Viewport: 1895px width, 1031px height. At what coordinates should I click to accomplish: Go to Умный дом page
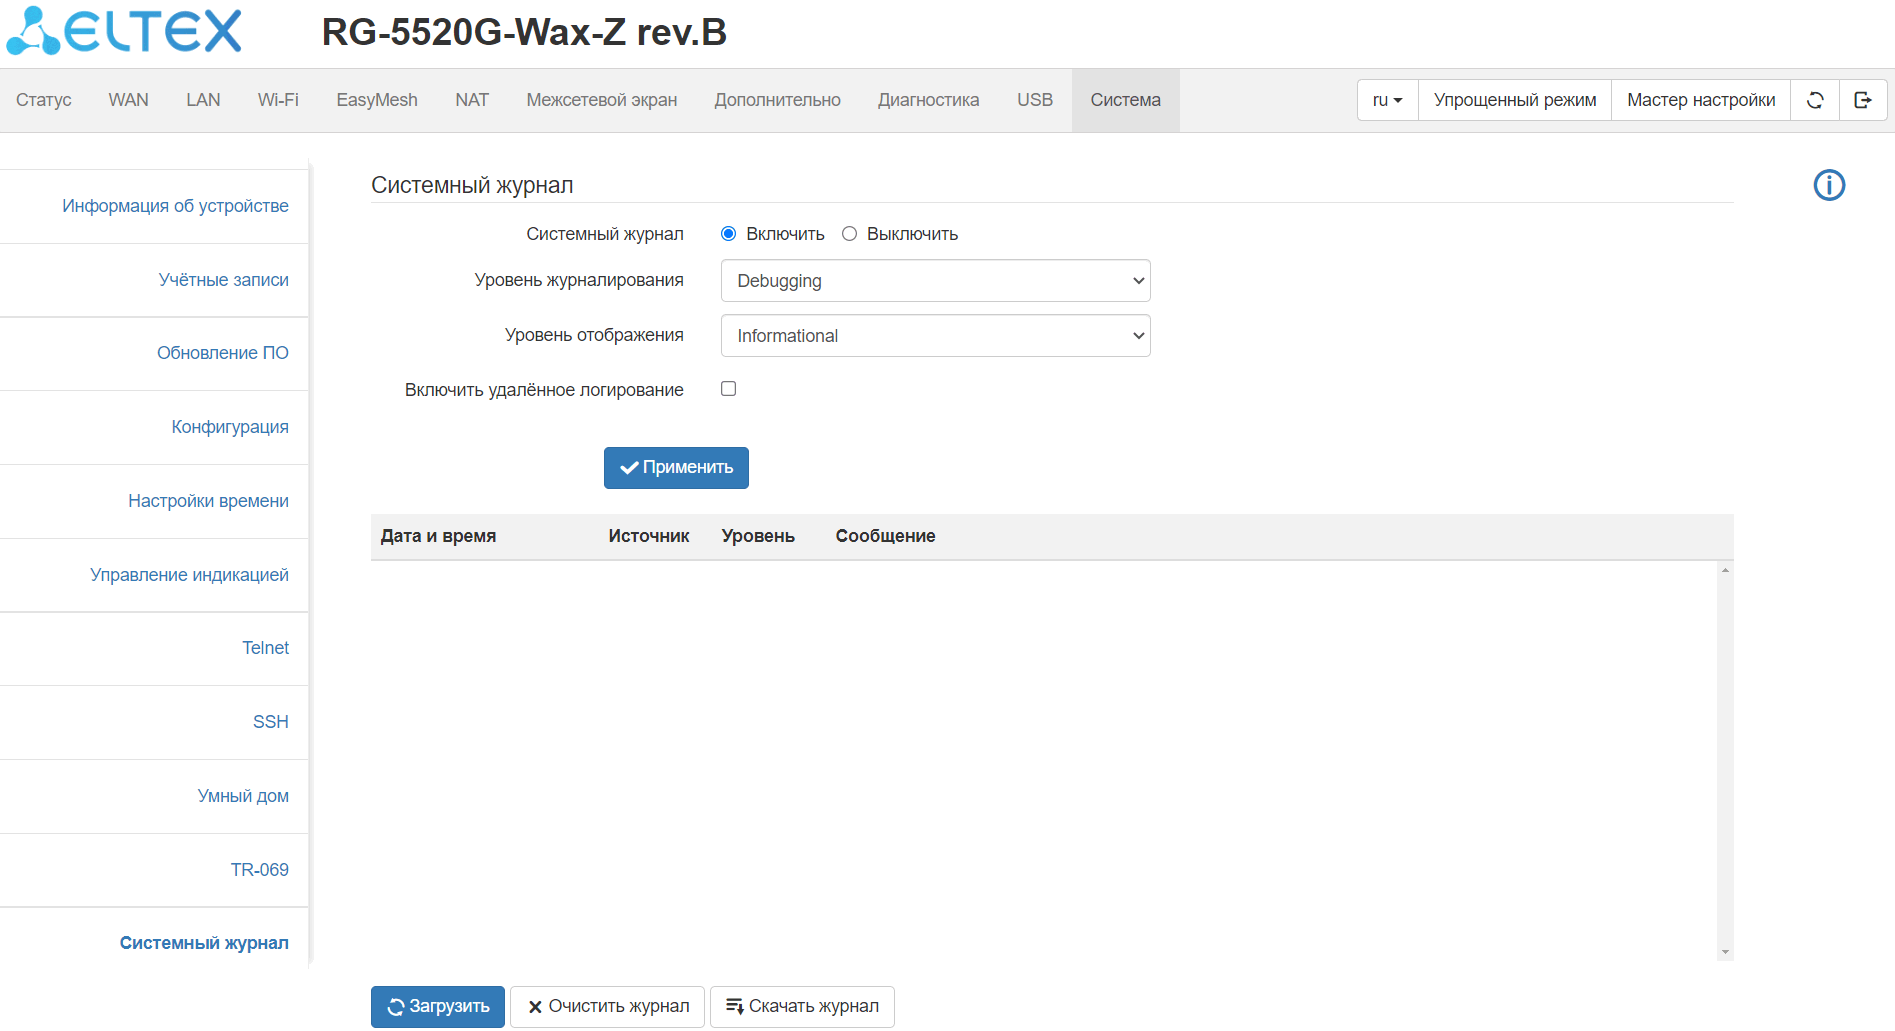(243, 796)
